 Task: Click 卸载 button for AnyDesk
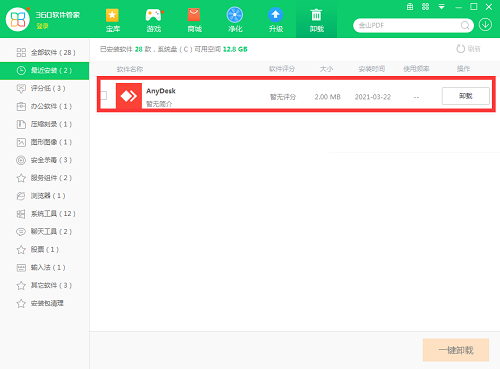466,96
